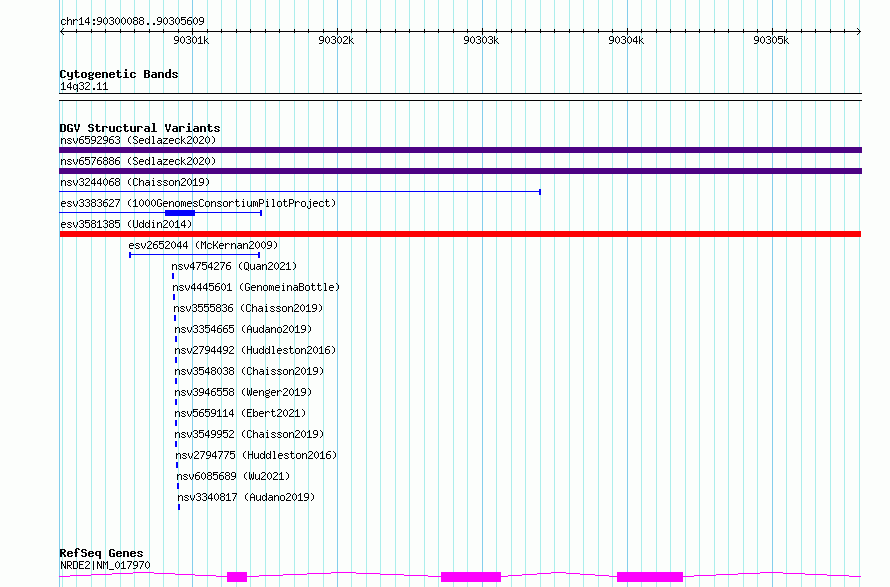This screenshot has width=890, height=587.
Task: Click the blue span feature under esv2652044
Action: tap(195, 255)
